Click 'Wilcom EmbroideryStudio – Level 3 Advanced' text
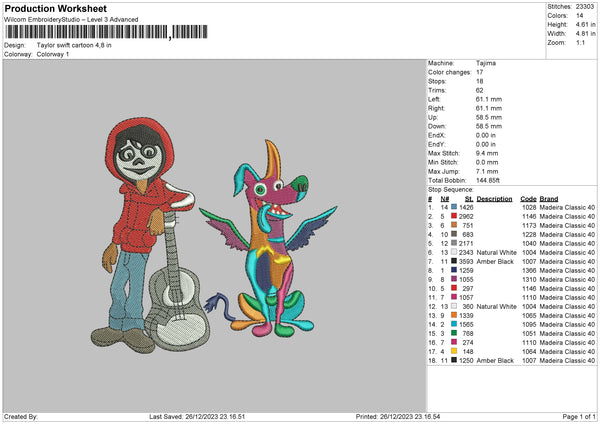600x424 pixels. tap(71, 20)
